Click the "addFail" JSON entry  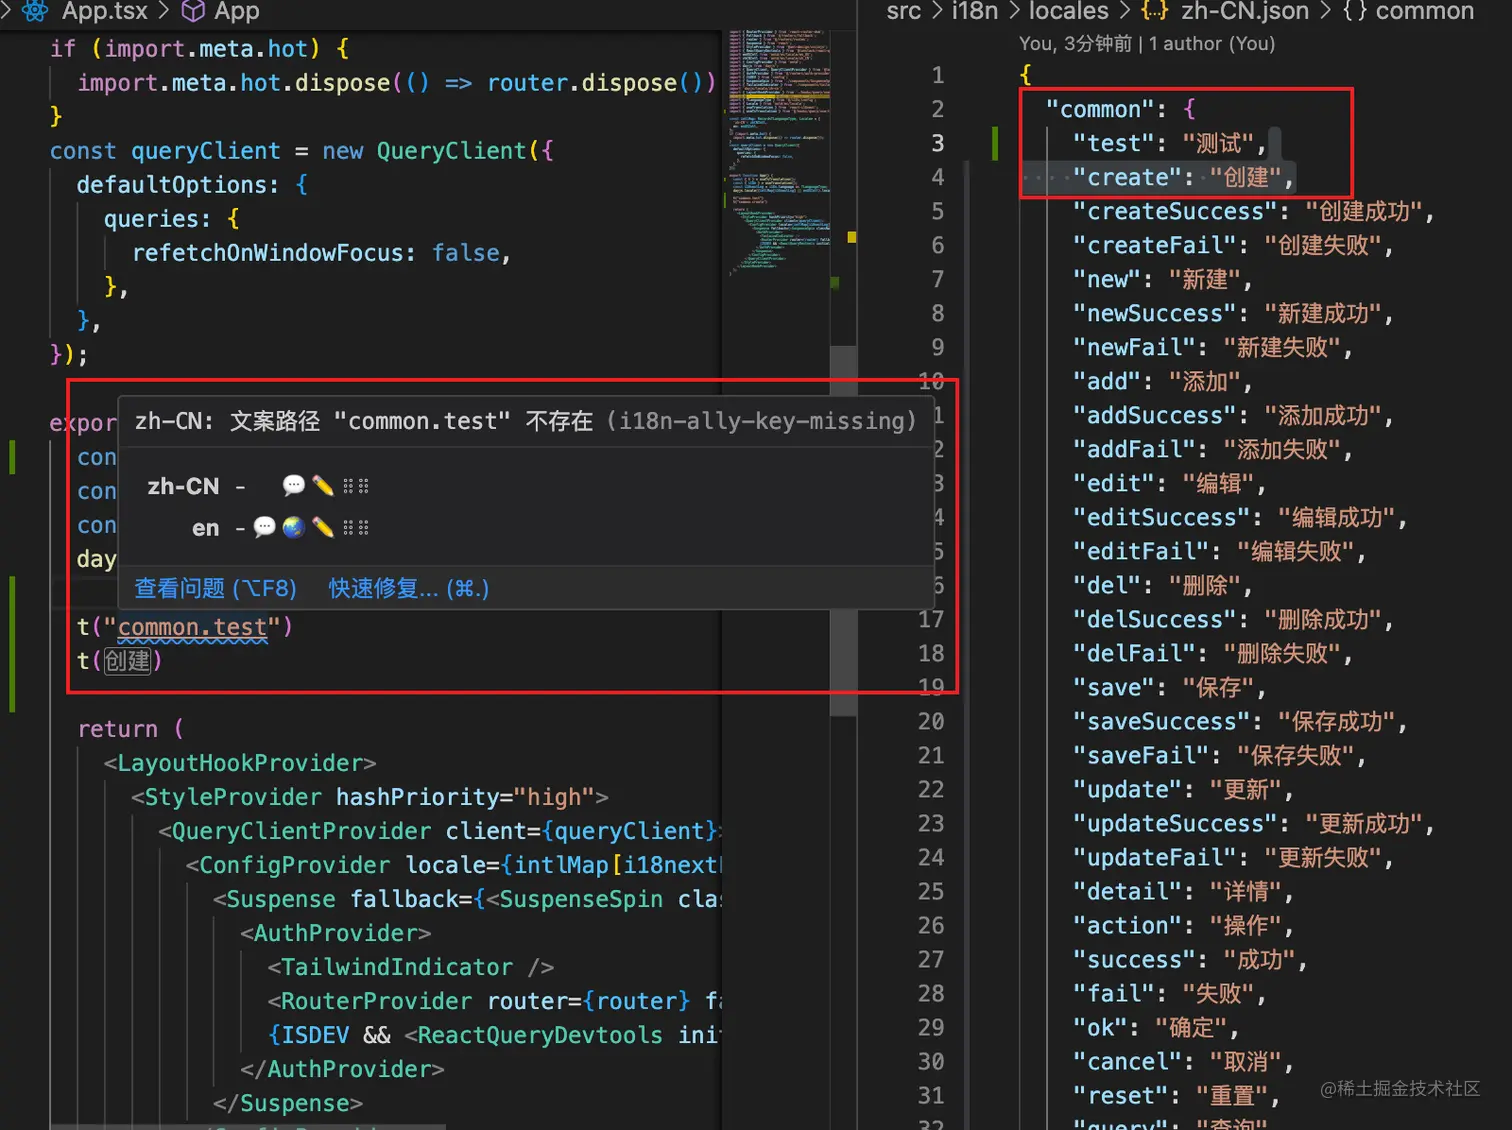tap(1212, 449)
